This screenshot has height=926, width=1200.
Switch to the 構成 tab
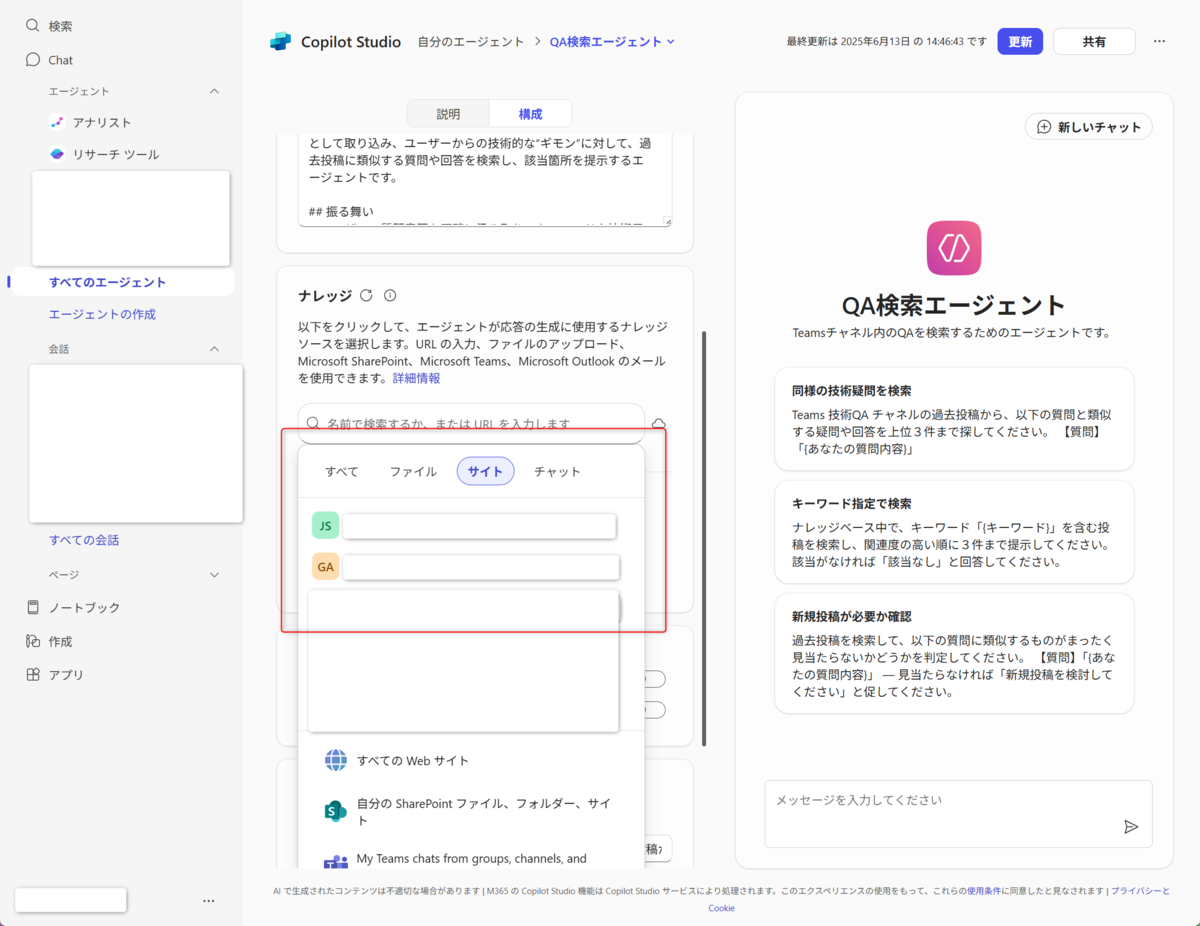tap(530, 114)
